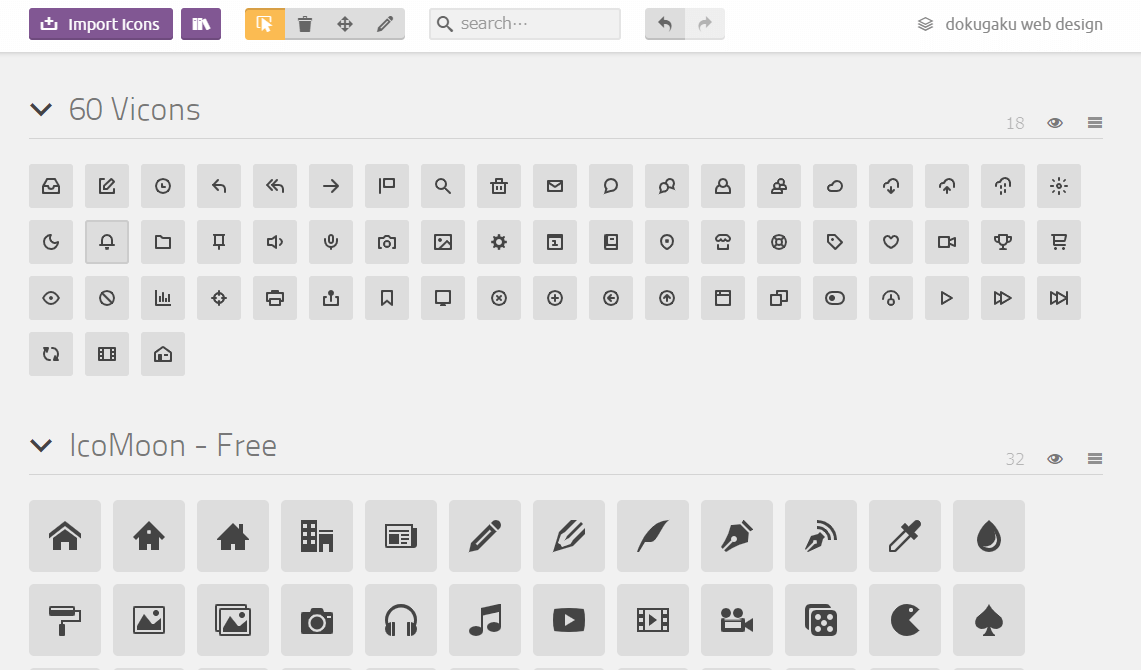
Task: Switch to the Edit pencil tool in toolbar
Action: tap(385, 24)
